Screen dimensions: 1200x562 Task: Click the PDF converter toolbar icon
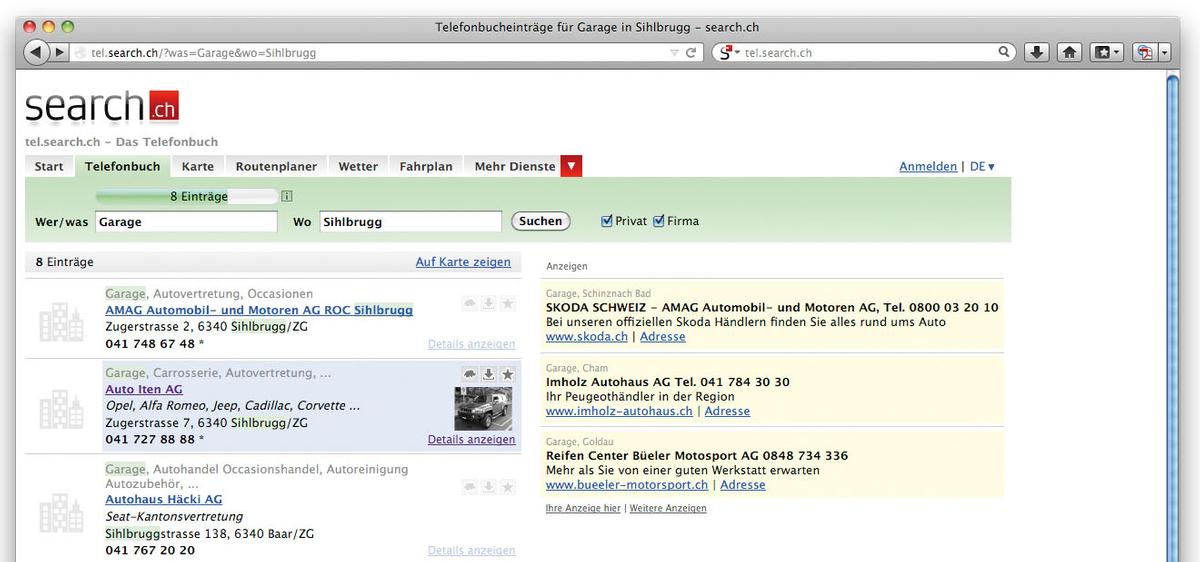coord(1145,53)
